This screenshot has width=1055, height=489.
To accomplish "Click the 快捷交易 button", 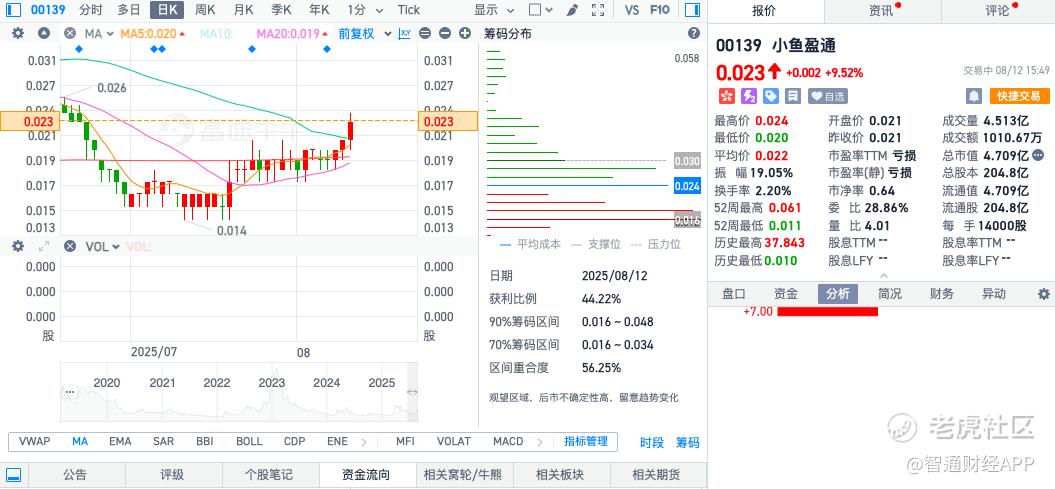I will point(1019,96).
